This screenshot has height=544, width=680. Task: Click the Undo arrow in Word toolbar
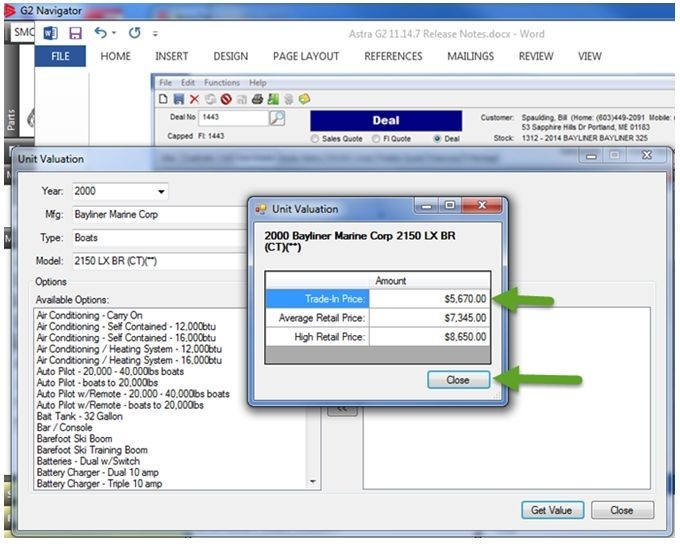pyautogui.click(x=101, y=33)
